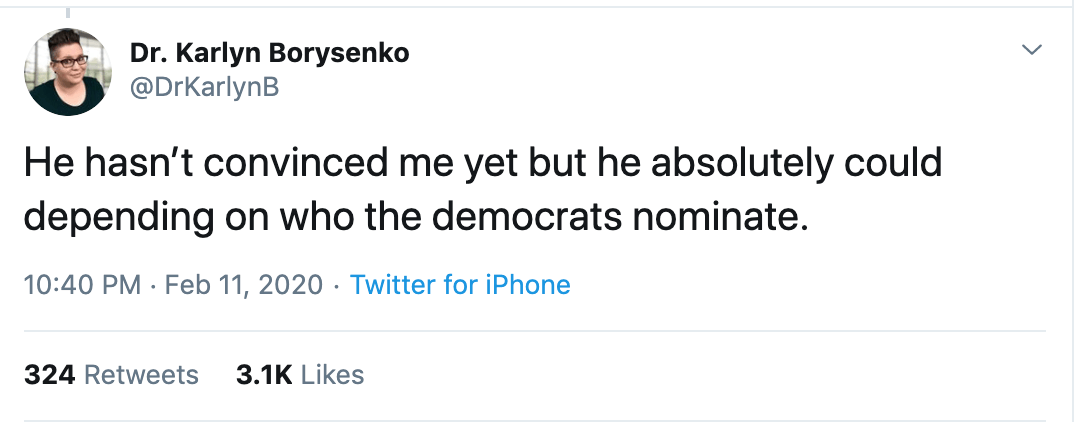Click the "Likes" label text
Image resolution: width=1078 pixels, height=422 pixels.
coord(332,375)
